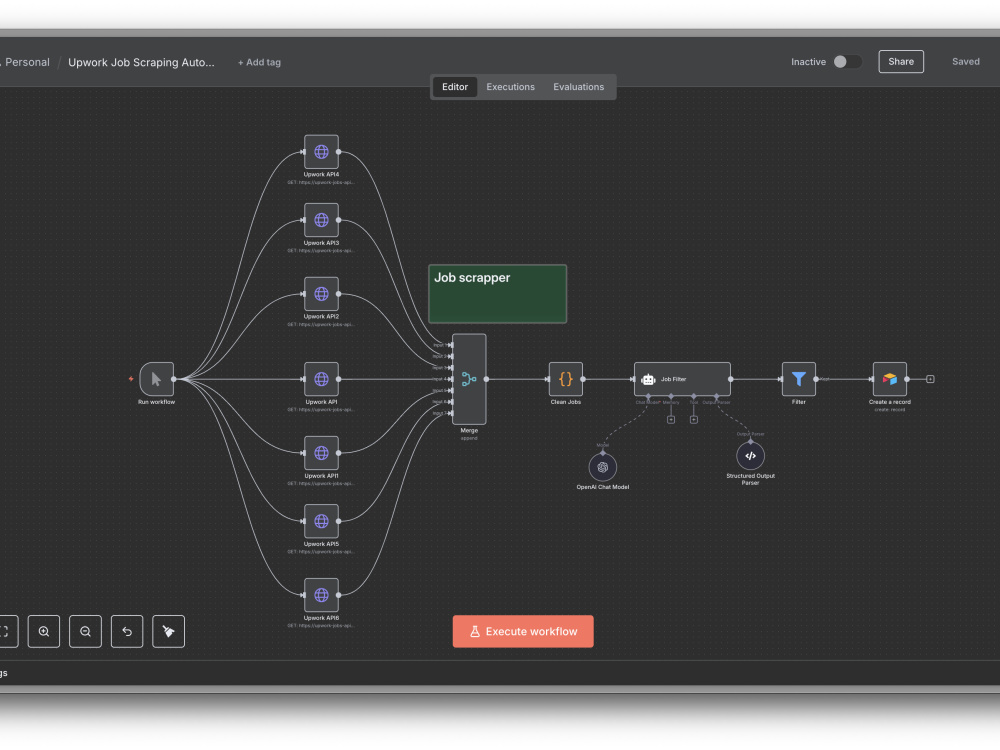The image size is (1000, 750).
Task: Open the Personal breadcrumb link
Action: click(x=27, y=62)
